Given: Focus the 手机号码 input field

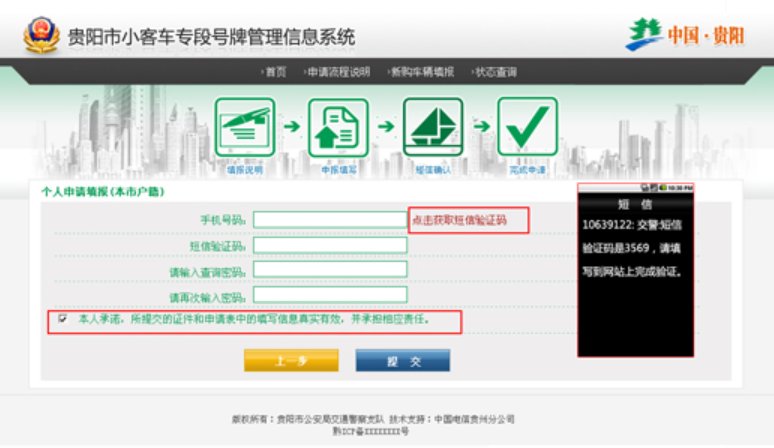Looking at the screenshot, I should (330, 220).
